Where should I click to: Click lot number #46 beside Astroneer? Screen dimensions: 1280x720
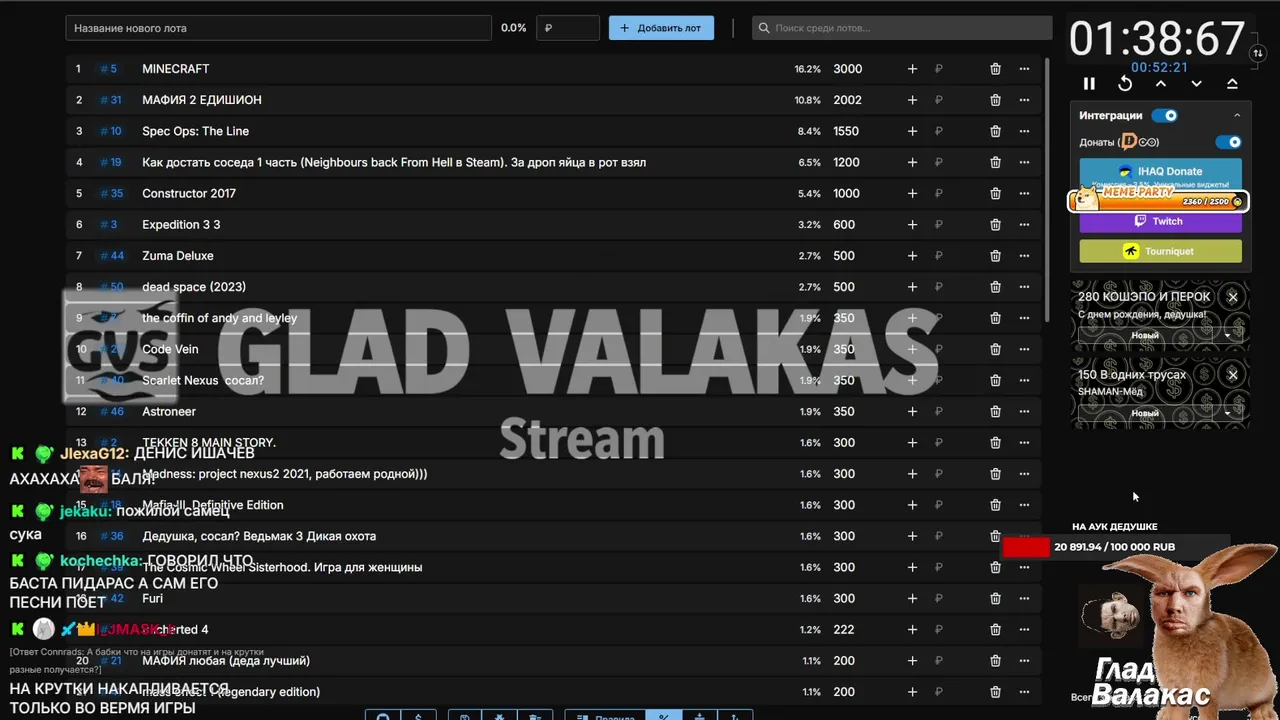click(x=112, y=412)
